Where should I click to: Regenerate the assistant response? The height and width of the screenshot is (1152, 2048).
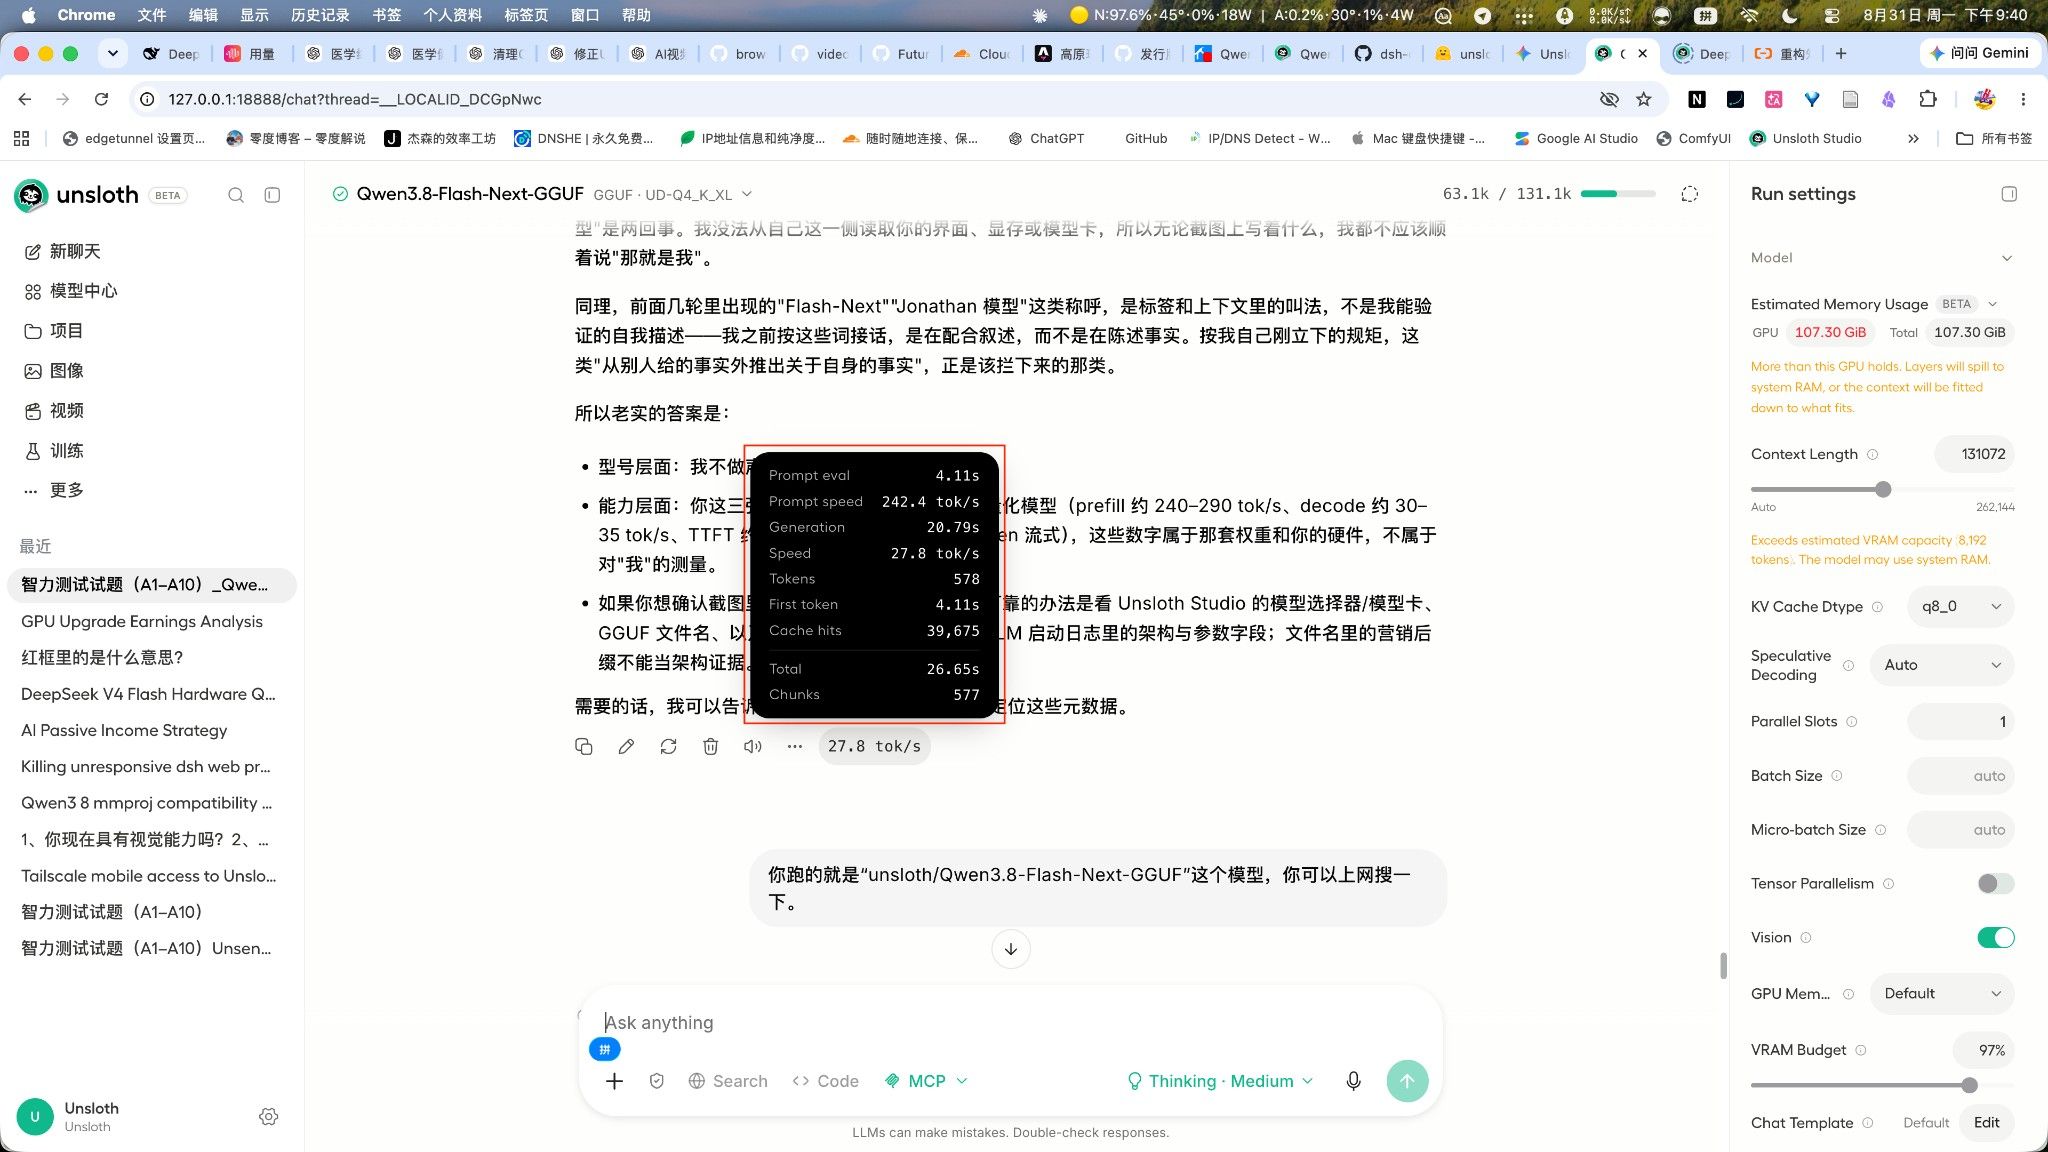coord(668,746)
